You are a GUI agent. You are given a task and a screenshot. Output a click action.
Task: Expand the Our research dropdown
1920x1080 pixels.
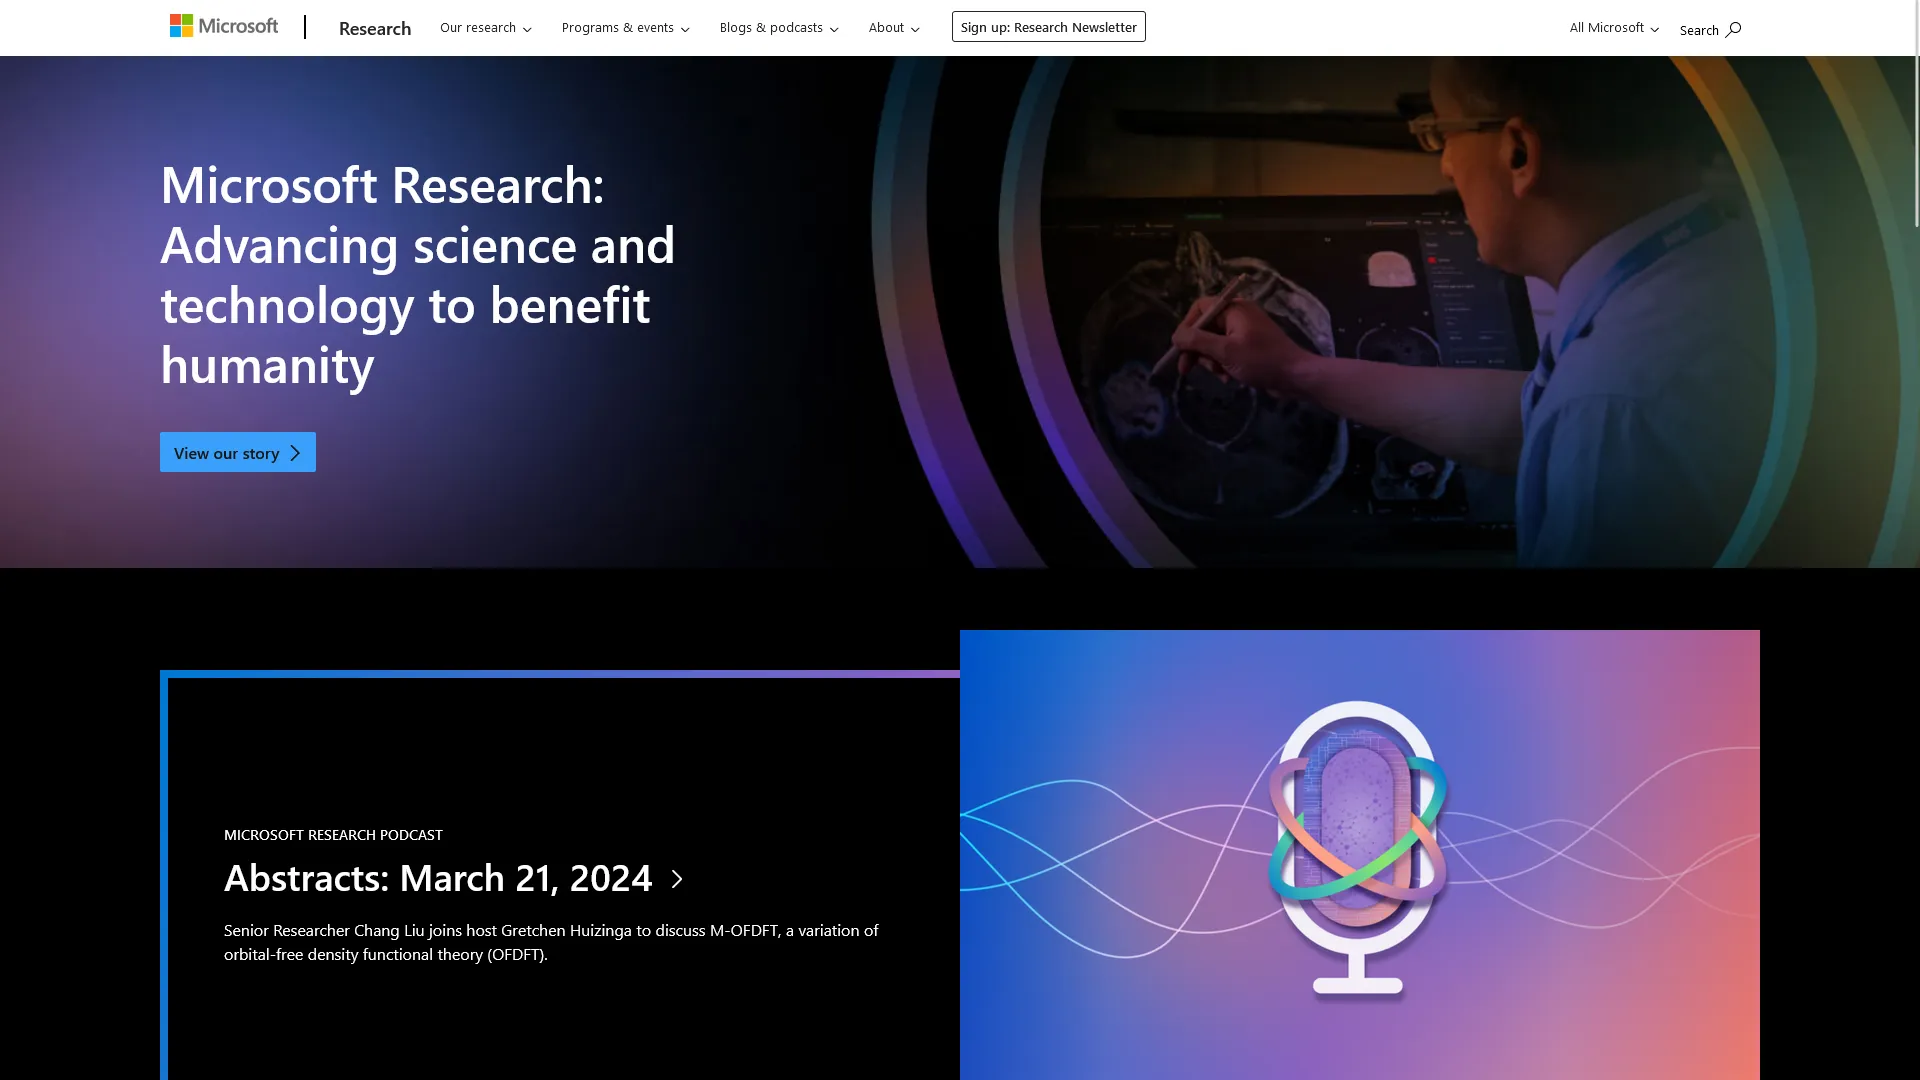click(x=478, y=27)
